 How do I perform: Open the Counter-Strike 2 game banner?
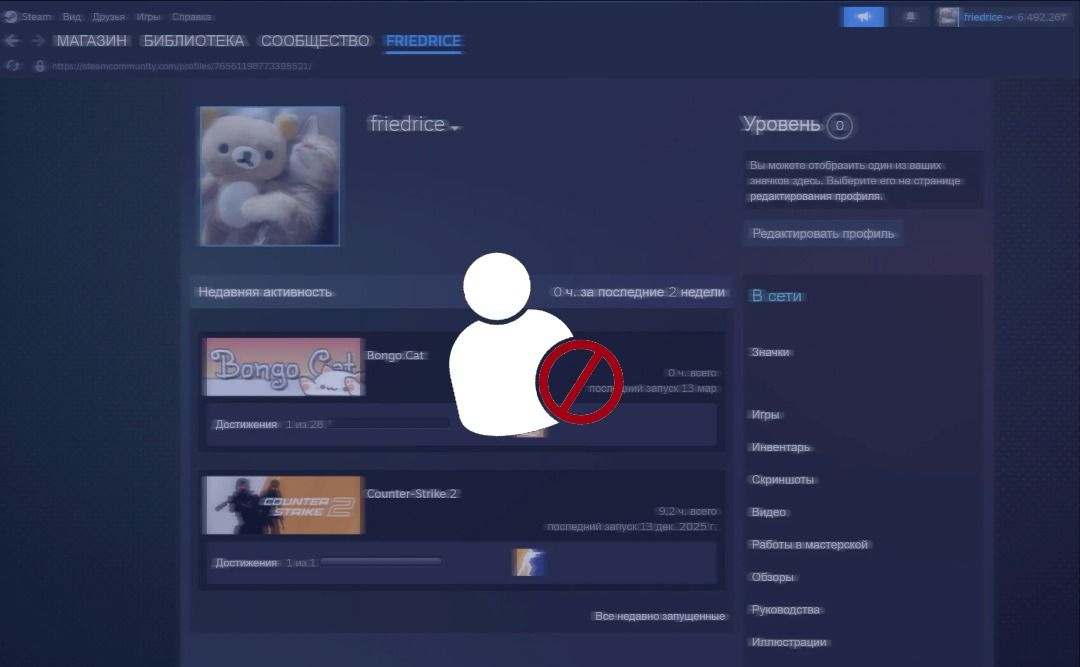(x=283, y=505)
